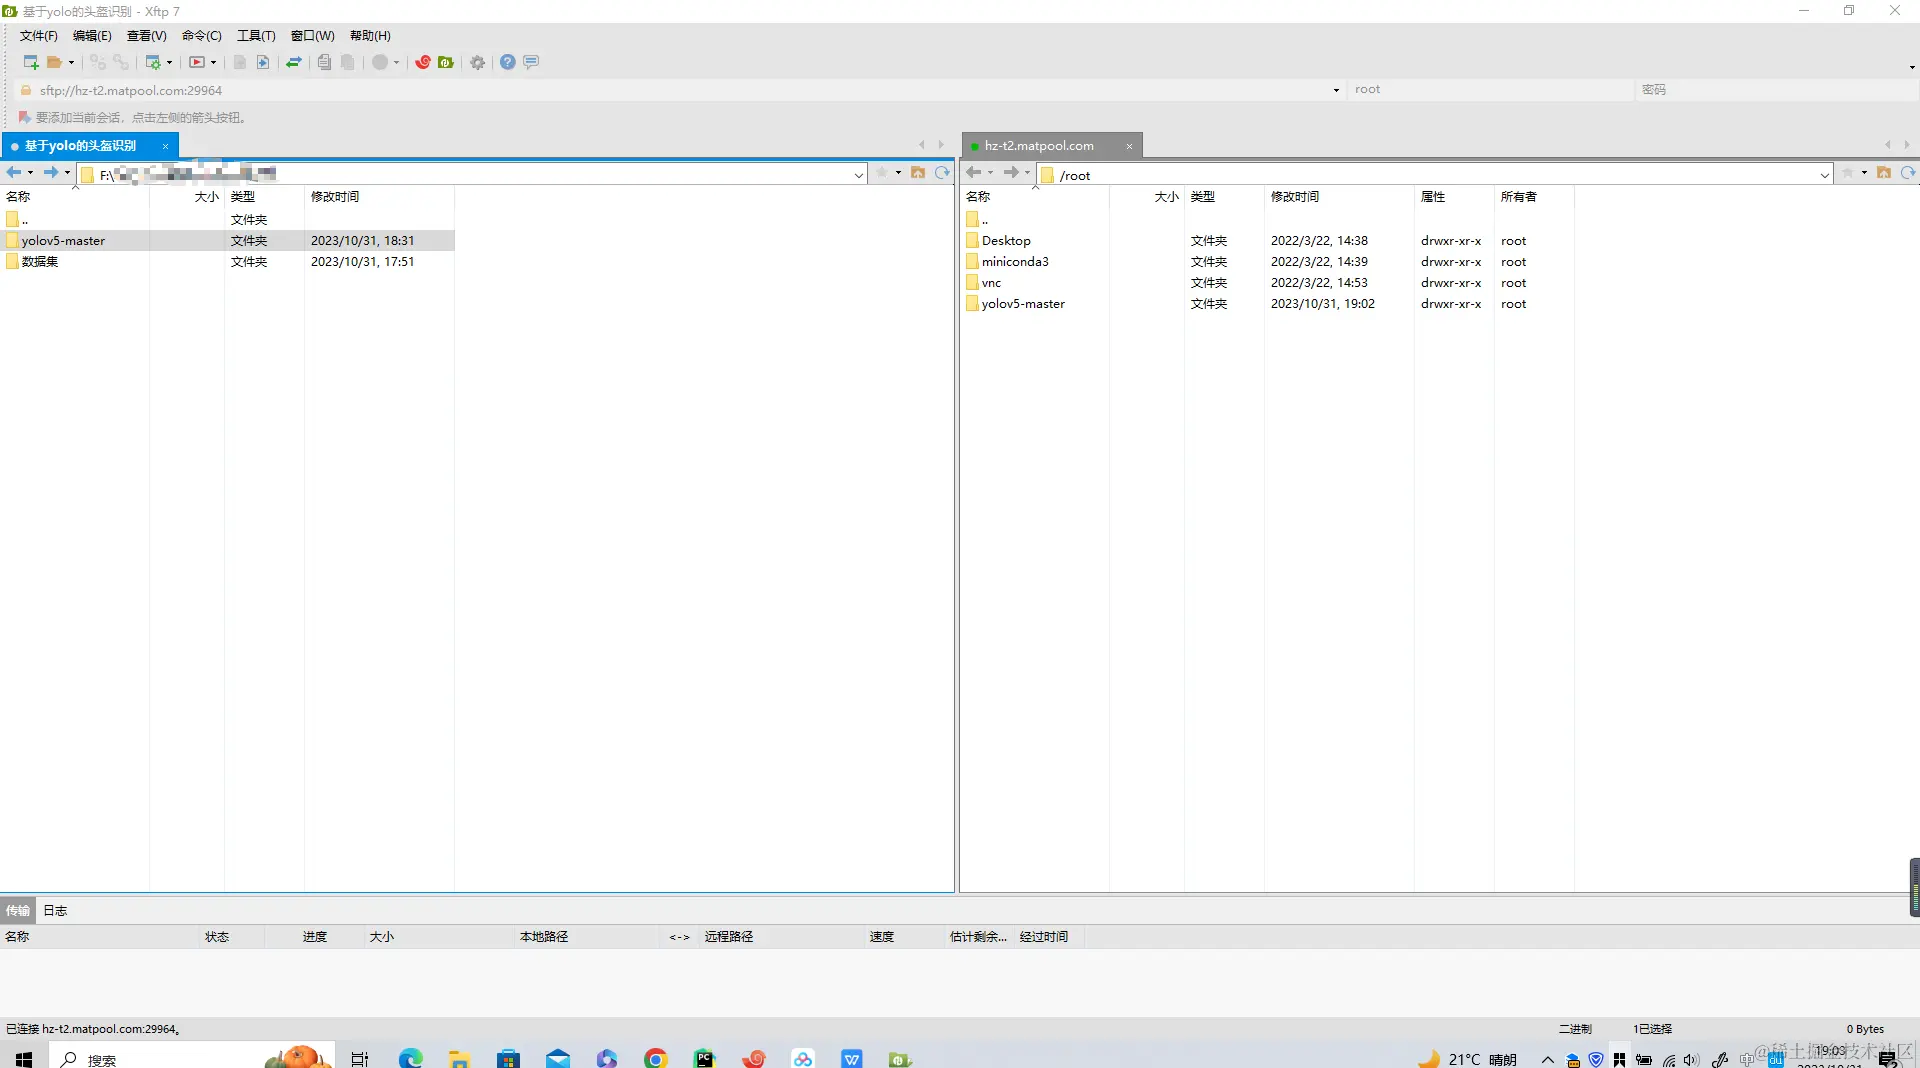This screenshot has height=1068, width=1920.
Task: Open local pane favorites star dropdown
Action: tap(898, 173)
